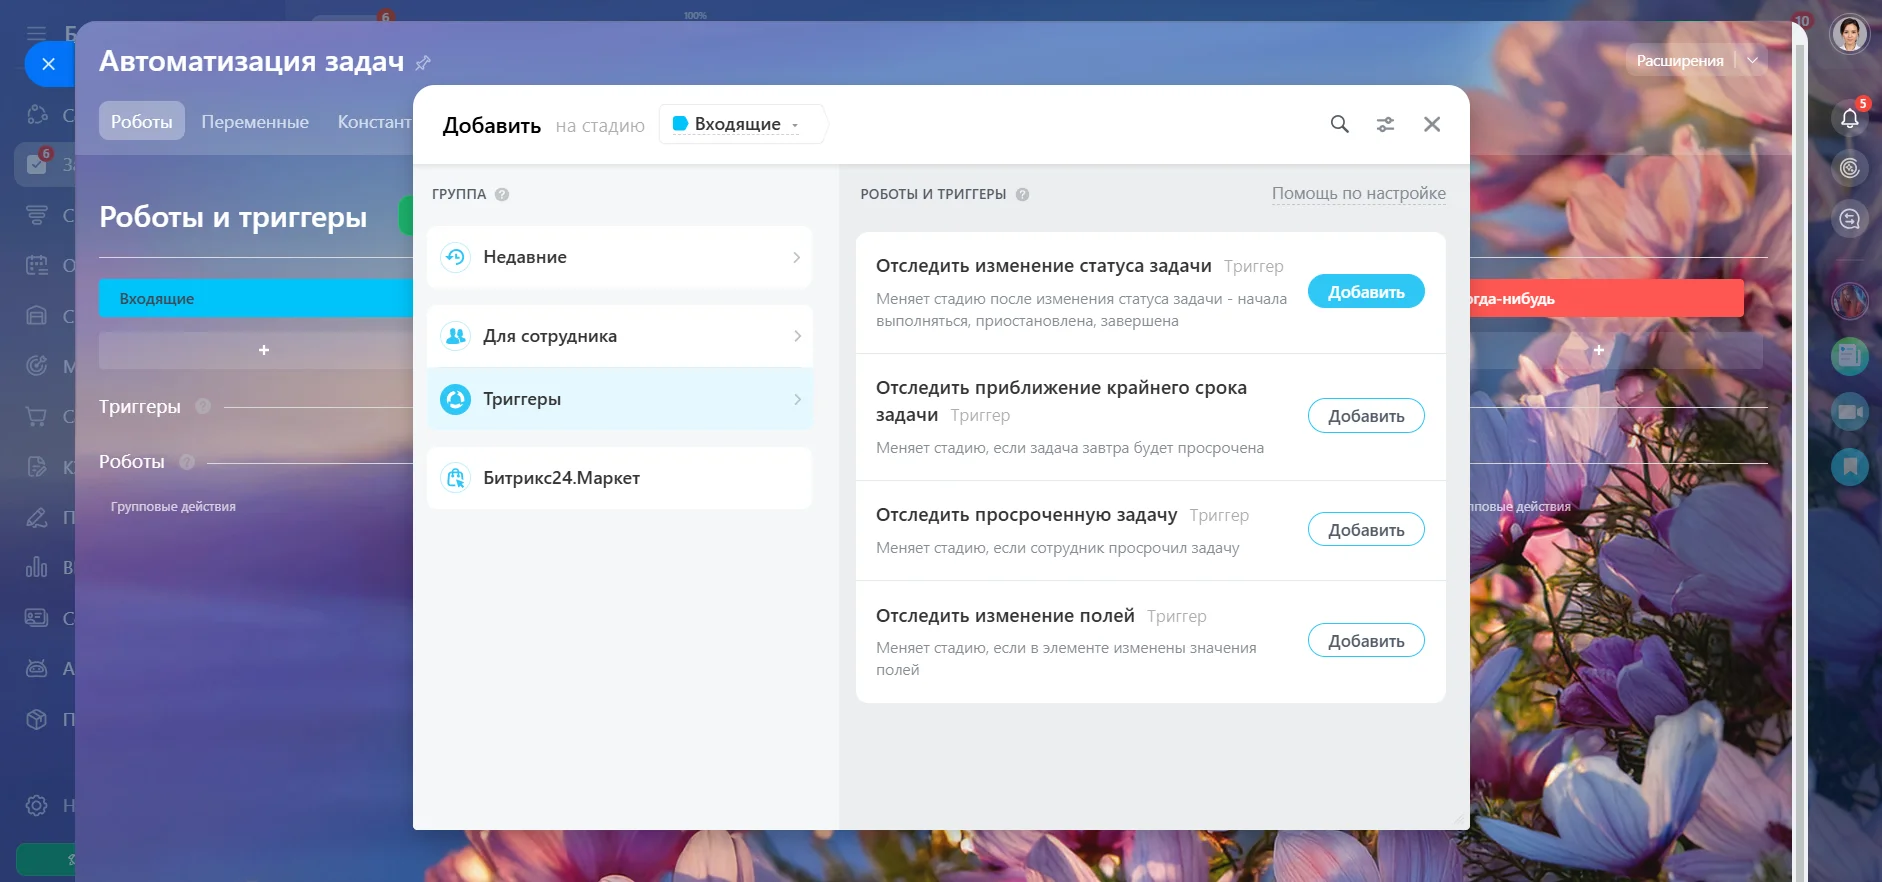The height and width of the screenshot is (882, 1882).
Task: Open the filter settings sliders icon
Action: click(1385, 124)
